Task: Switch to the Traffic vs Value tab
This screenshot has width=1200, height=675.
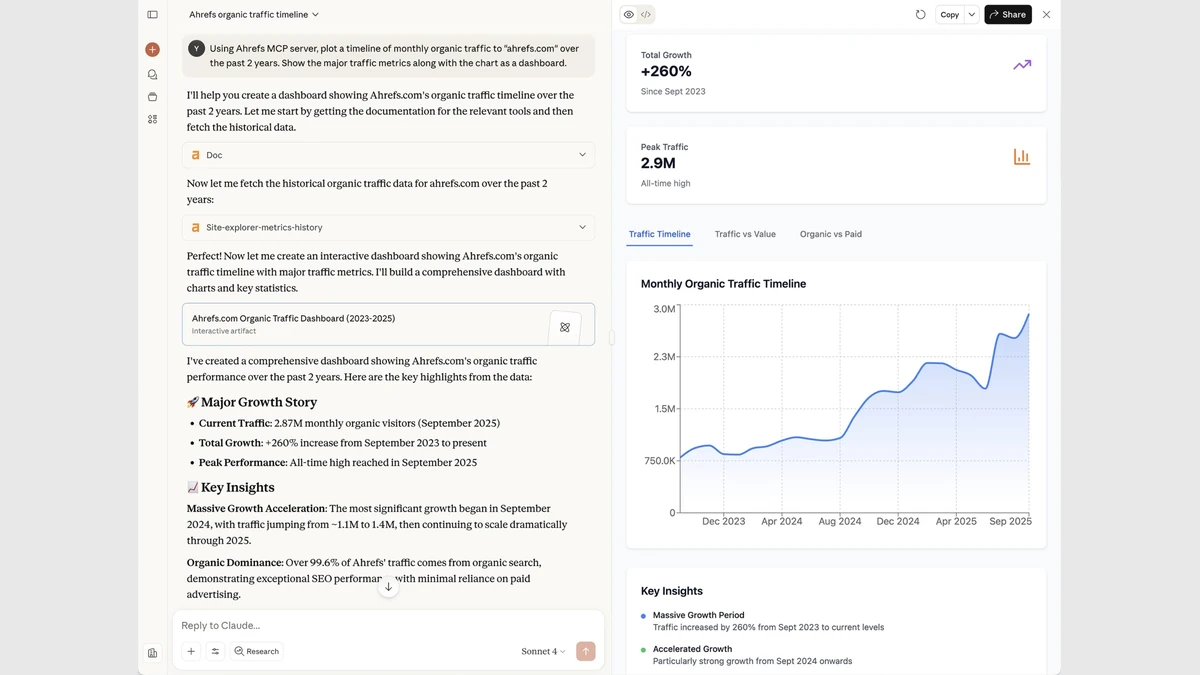Action: pyautogui.click(x=745, y=234)
